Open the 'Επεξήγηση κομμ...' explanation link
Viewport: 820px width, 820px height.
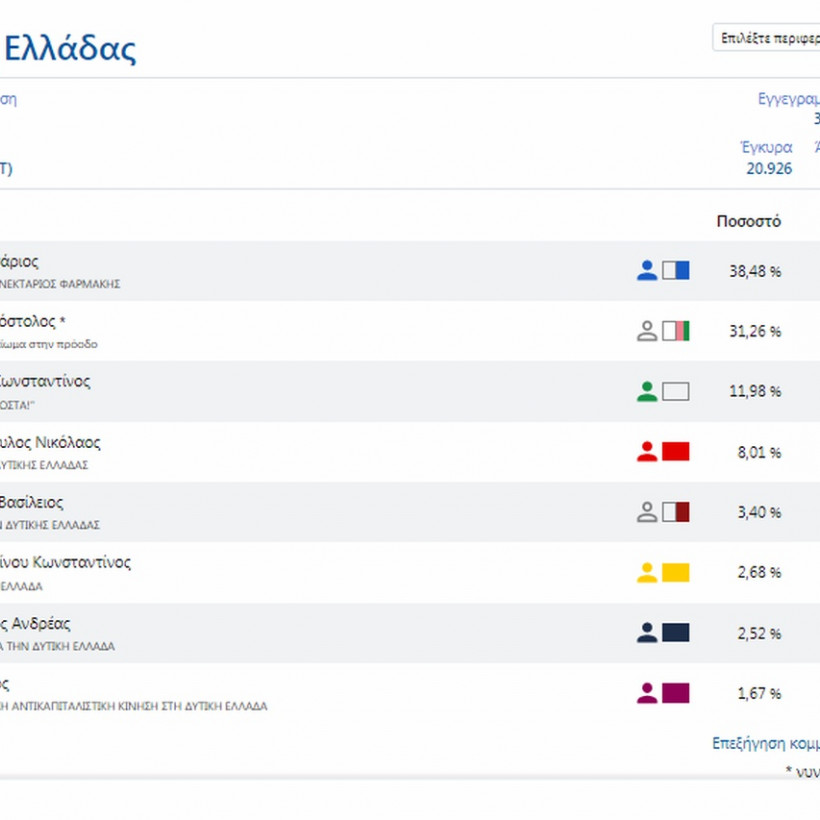(765, 743)
